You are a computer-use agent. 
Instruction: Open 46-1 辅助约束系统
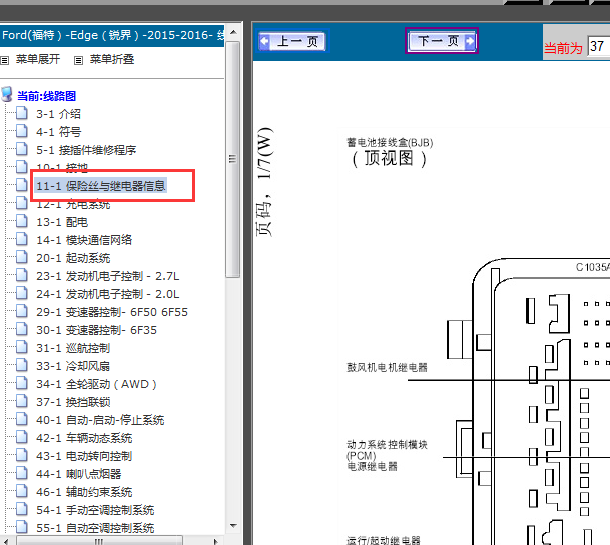click(x=84, y=492)
